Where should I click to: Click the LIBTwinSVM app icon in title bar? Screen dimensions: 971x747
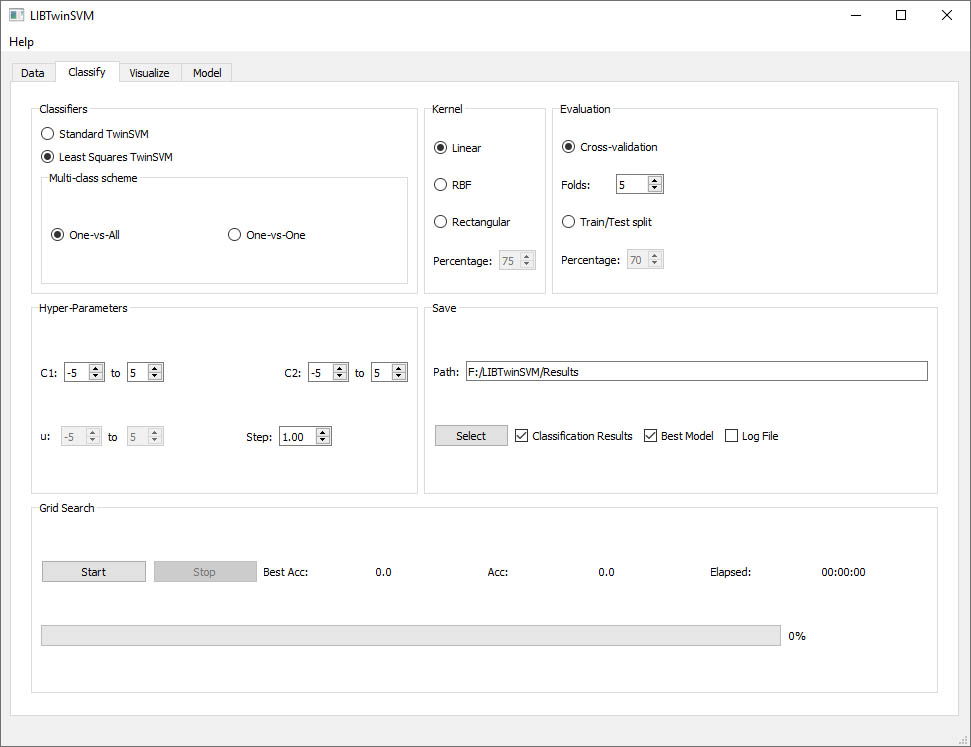(x=16, y=15)
